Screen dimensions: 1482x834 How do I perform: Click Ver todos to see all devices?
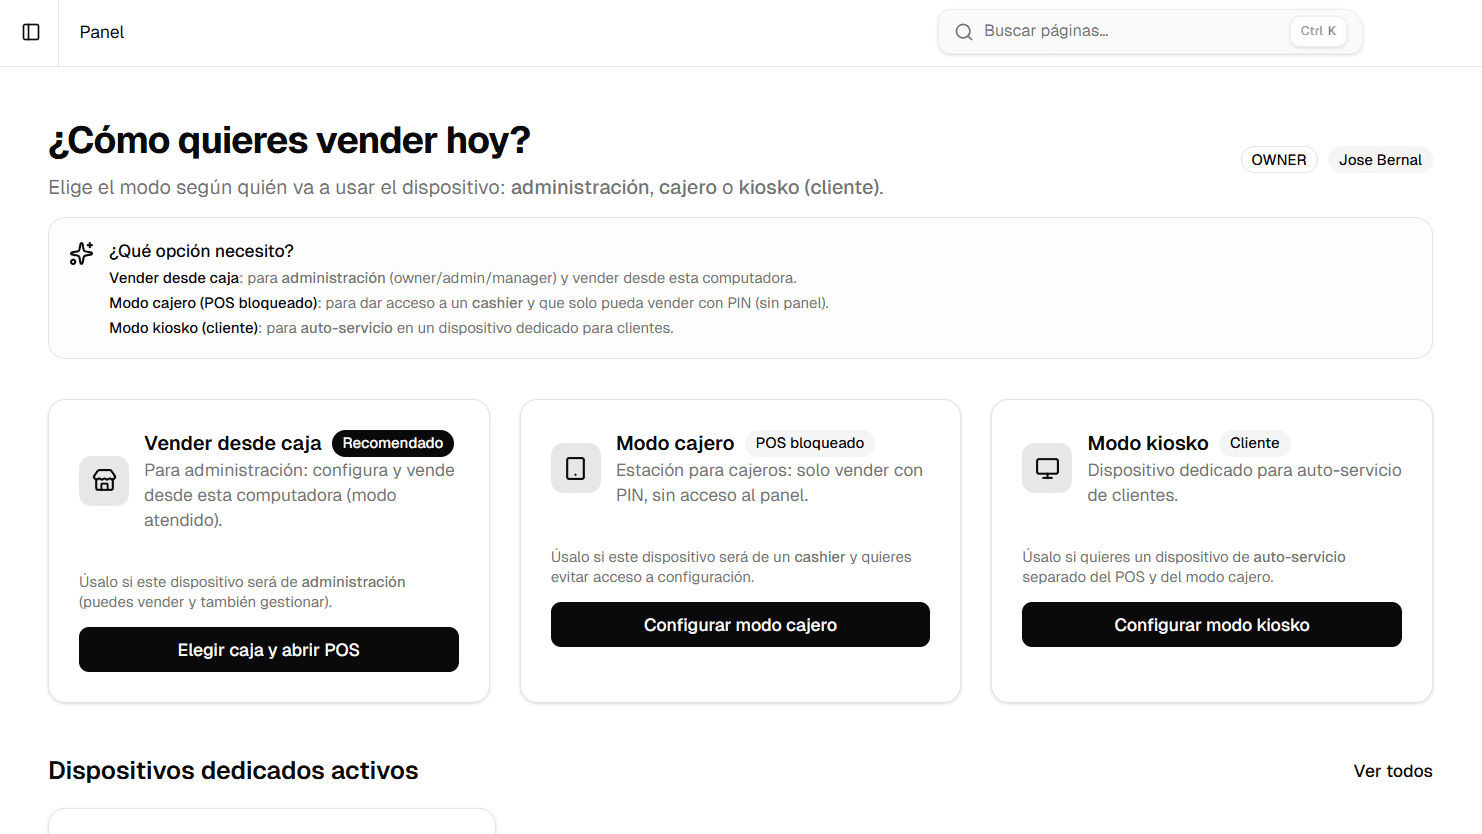(1393, 770)
